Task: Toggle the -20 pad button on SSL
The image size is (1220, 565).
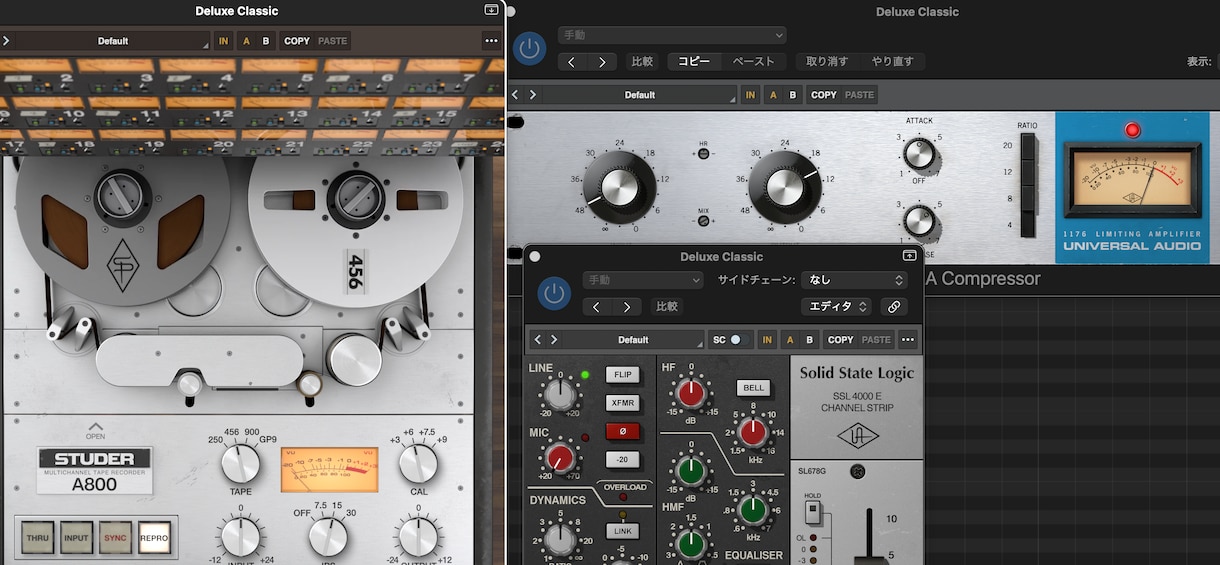Action: [623, 460]
